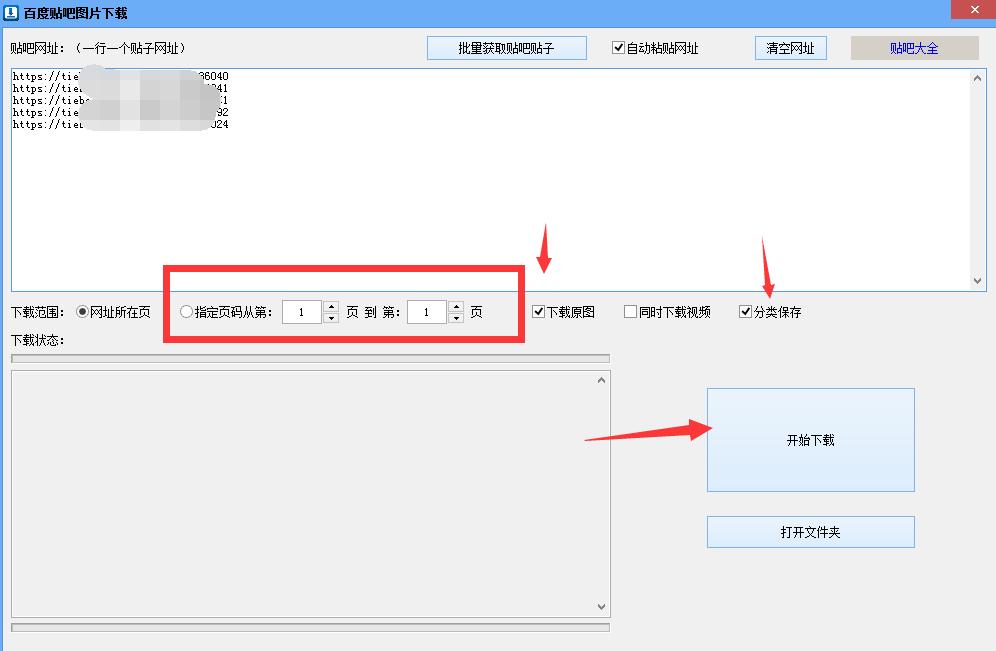996x651 pixels.
Task: Click the 下载范围 label text
Action: 37,312
